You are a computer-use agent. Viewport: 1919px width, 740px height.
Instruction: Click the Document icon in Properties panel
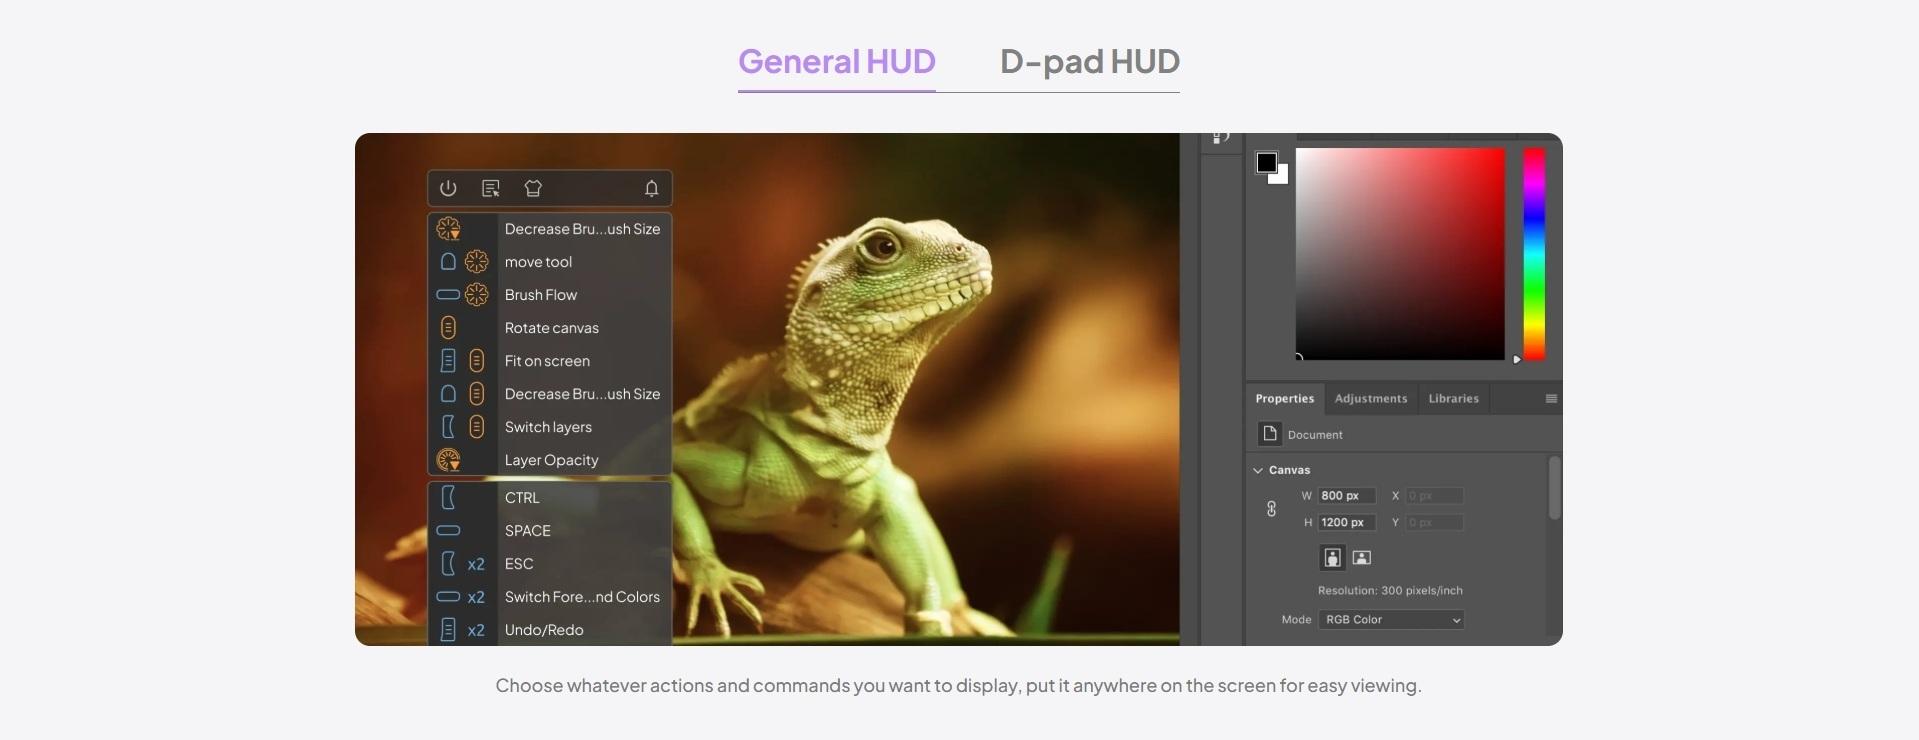(x=1269, y=434)
